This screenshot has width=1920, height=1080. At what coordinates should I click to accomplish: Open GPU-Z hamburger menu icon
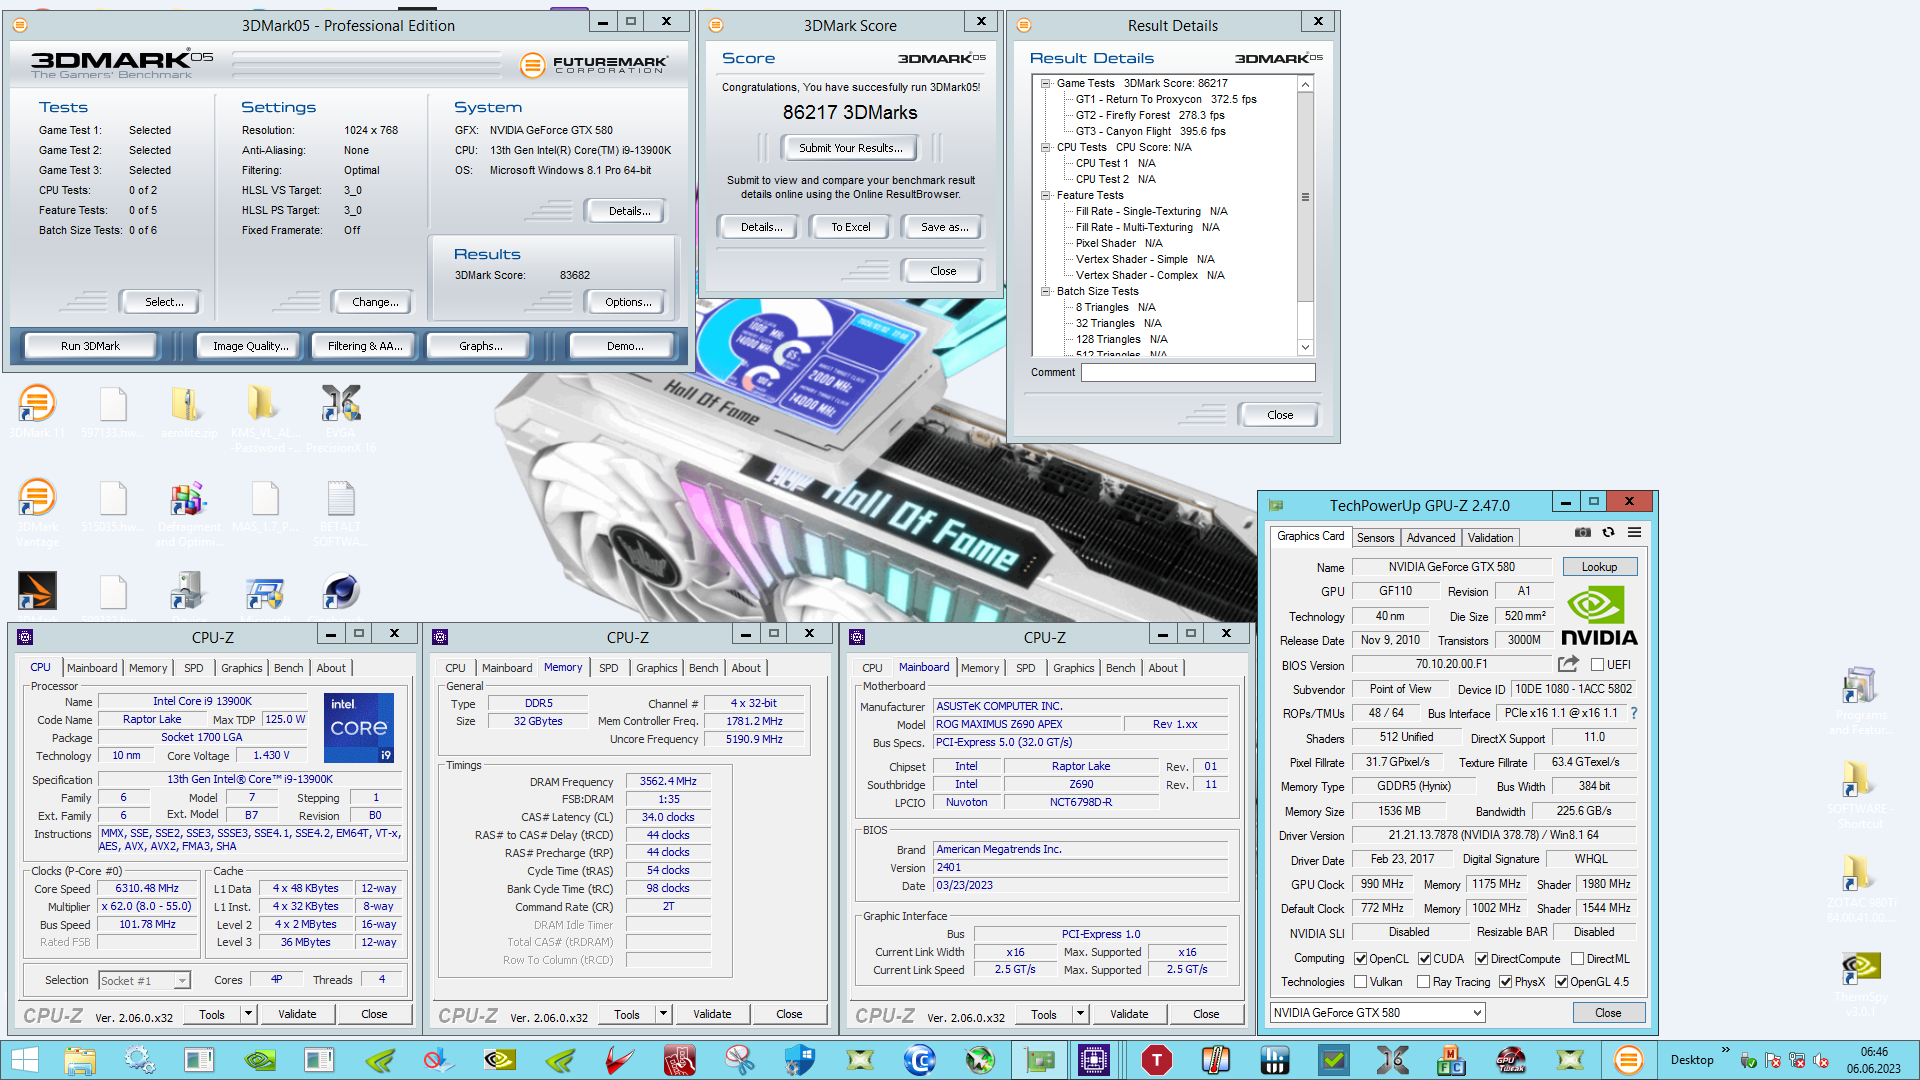point(1634,533)
